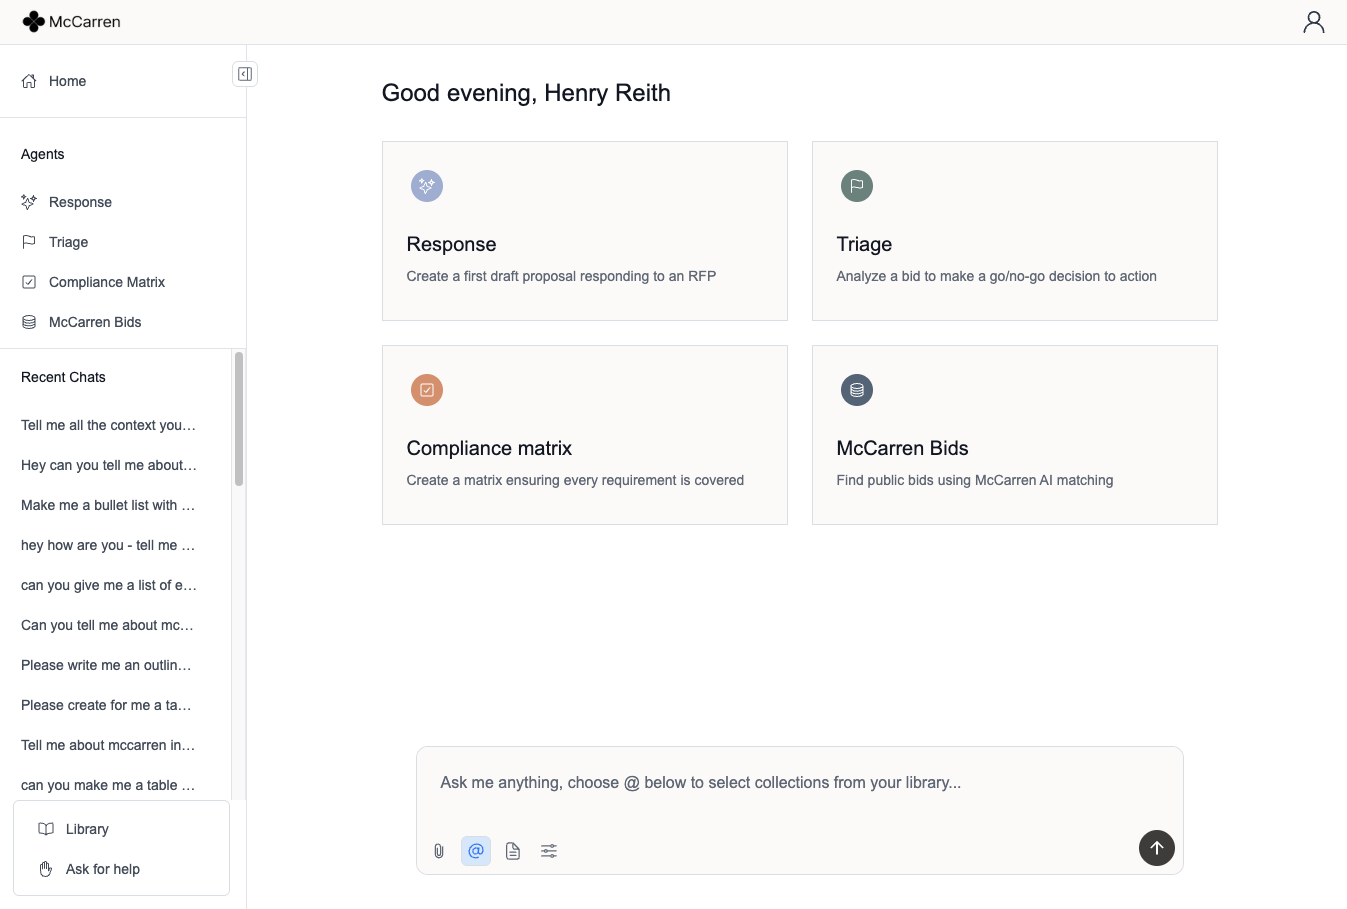Toggle the @ collections selector

[476, 851]
